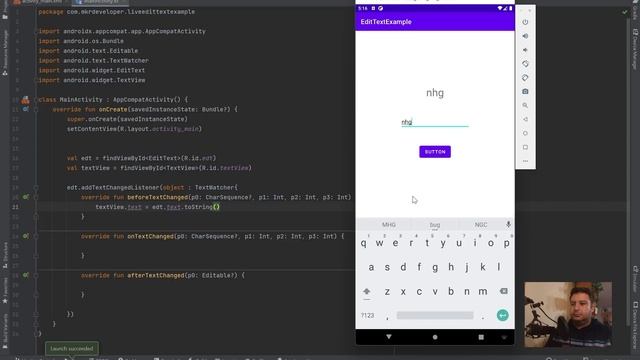Click the Launch succeeded notification balloon
The width and height of the screenshot is (640, 360).
coord(72,349)
